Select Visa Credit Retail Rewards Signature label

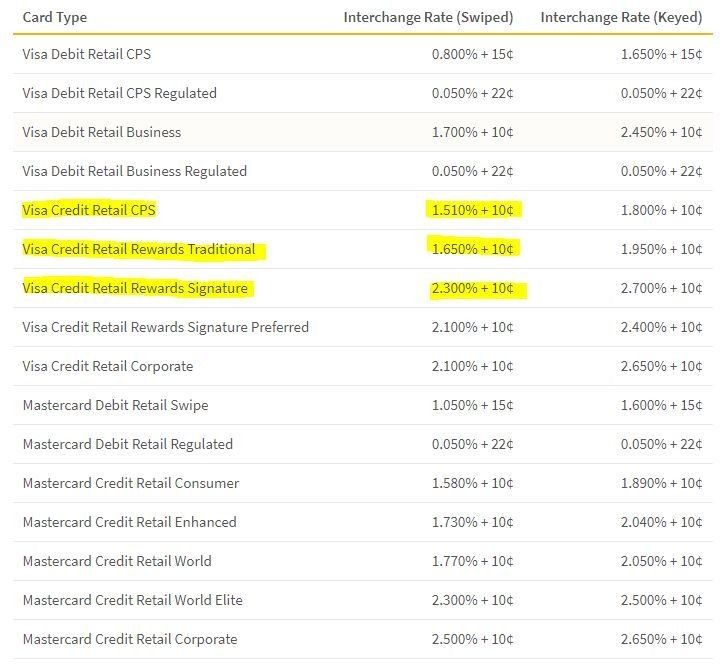click(x=135, y=288)
